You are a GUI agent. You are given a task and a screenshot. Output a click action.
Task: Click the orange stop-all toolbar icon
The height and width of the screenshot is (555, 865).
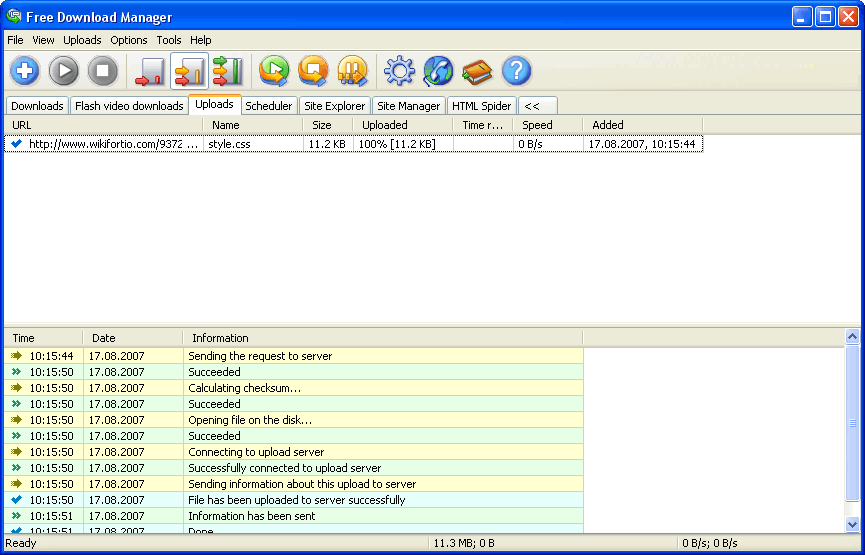[313, 71]
